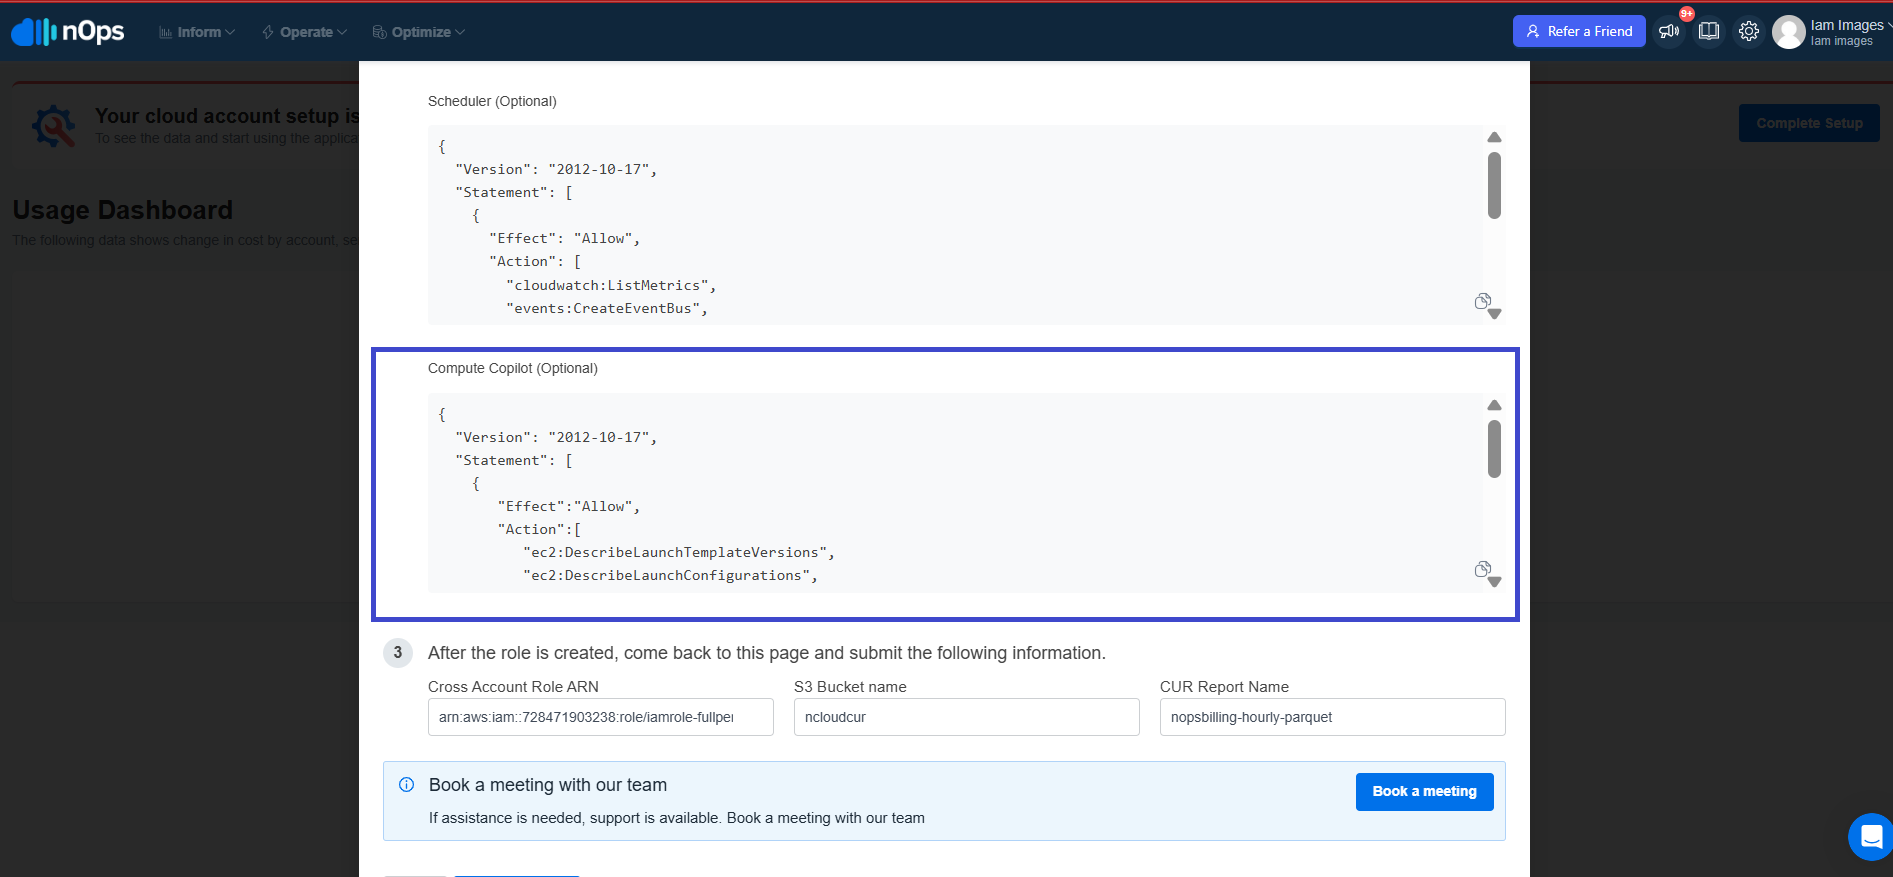Click Complete Setup button
The height and width of the screenshot is (877, 1893).
click(1809, 123)
